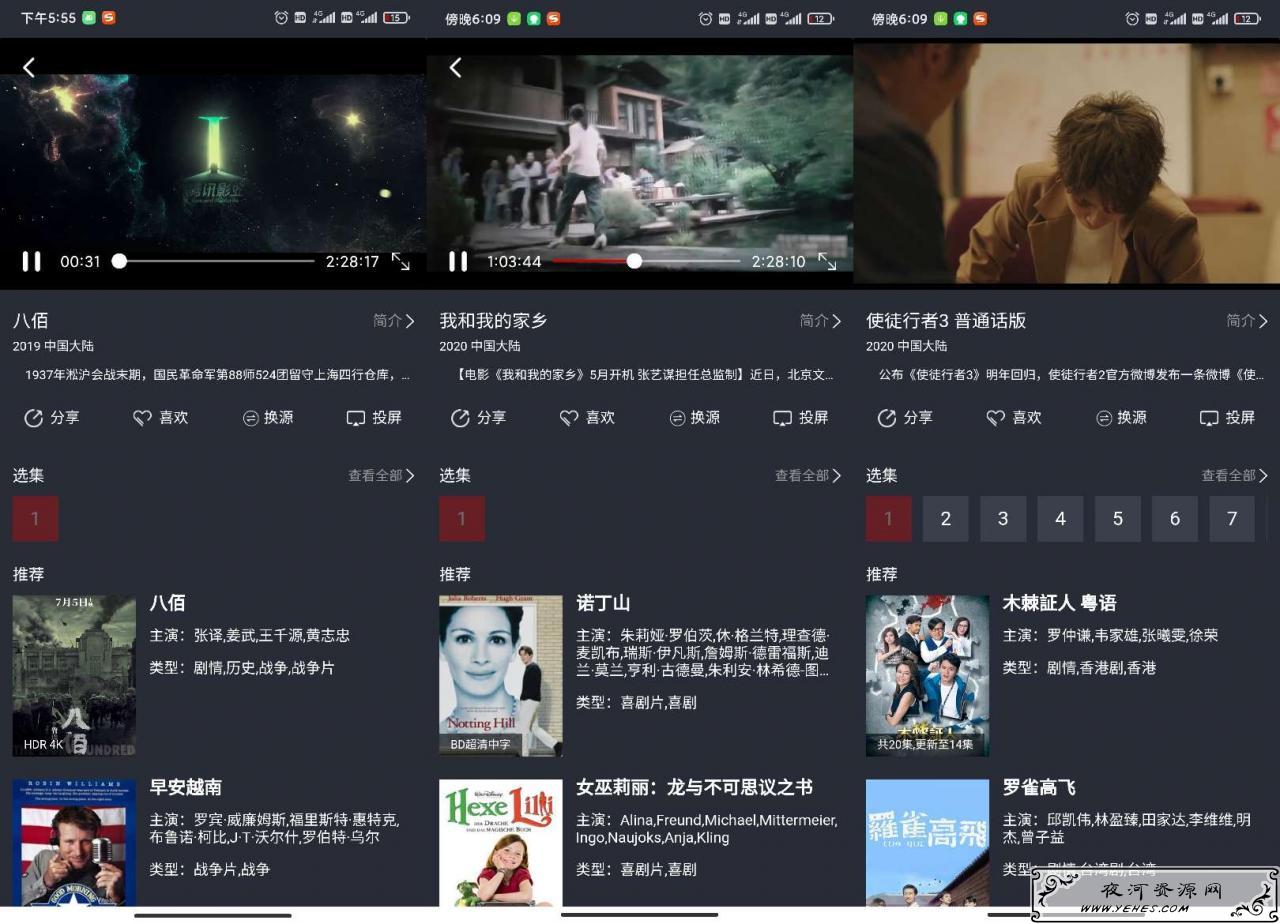Viewport: 1280px width, 924px height.
Task: Open 查看全部 episodes for 八佰
Action: [x=381, y=476]
